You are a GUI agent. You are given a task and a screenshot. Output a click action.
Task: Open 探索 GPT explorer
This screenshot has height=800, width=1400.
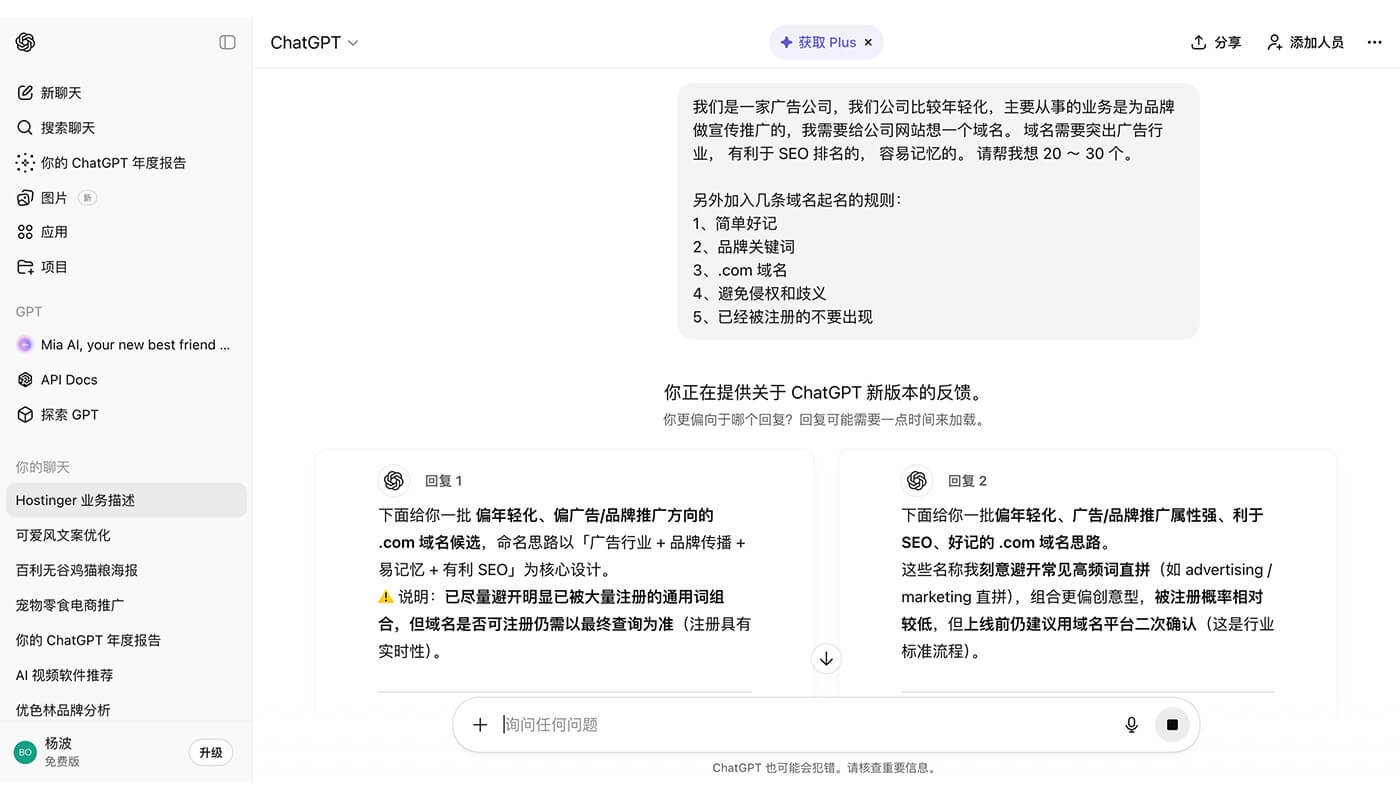[x=69, y=415]
